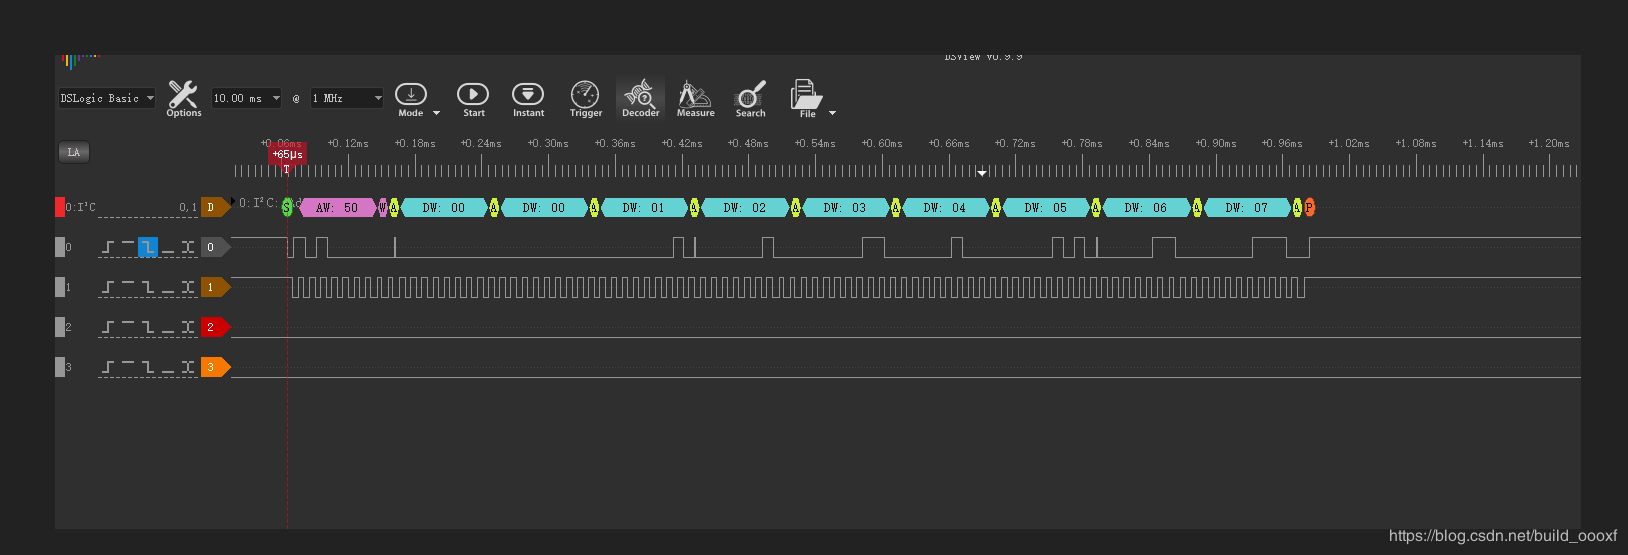Viewport: 1628px width, 555px height.
Task: Toggle highlighted falling edge trigger on channel 0
Action: 148,247
